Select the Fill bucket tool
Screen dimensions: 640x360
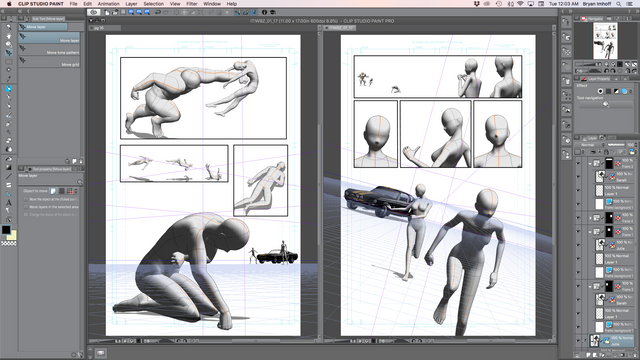pyautogui.click(x=9, y=159)
